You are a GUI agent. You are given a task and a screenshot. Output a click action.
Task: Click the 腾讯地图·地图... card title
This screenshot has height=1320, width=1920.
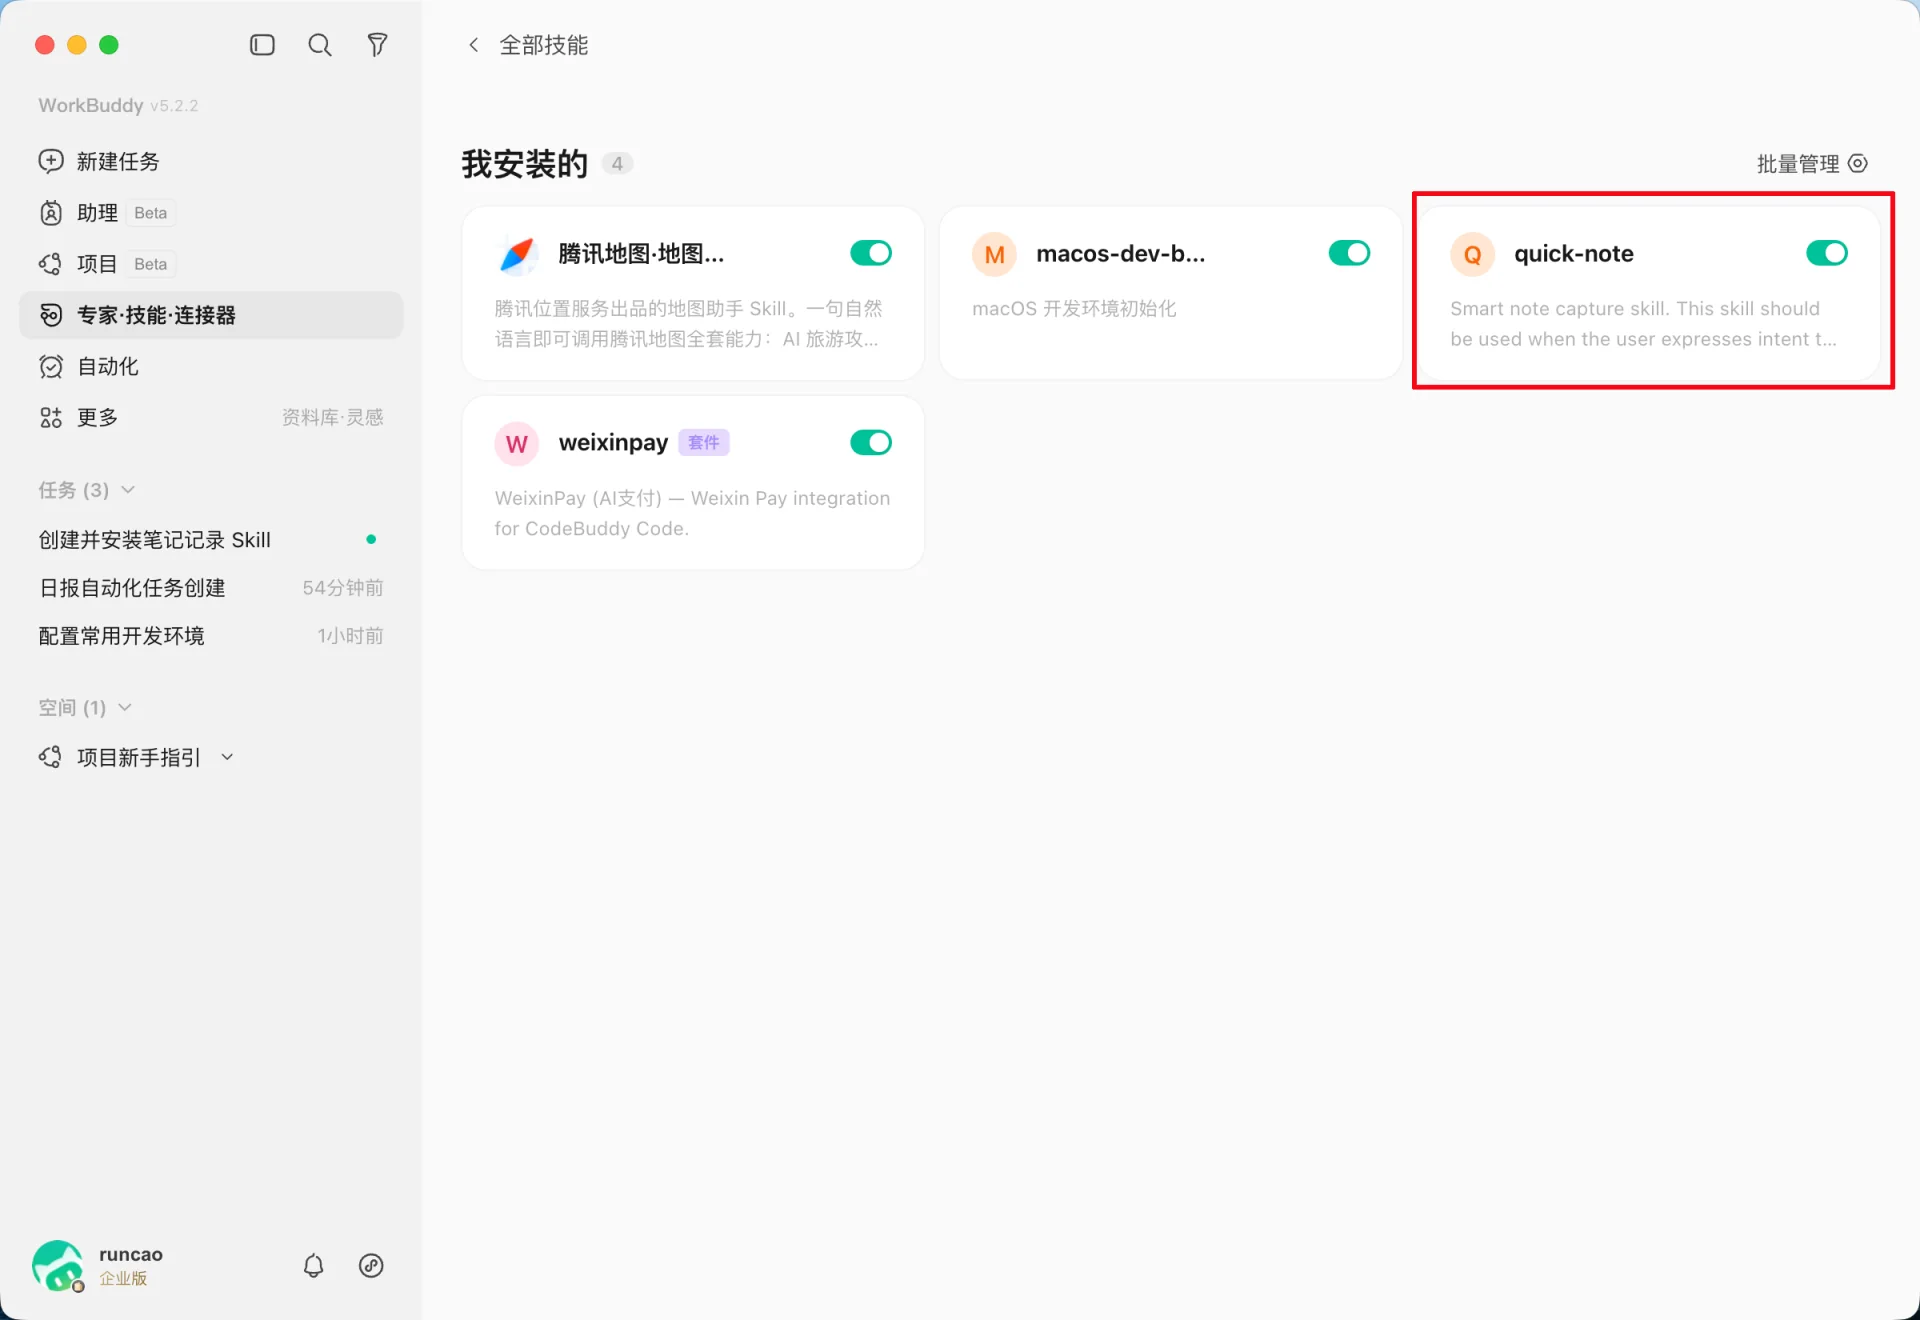641,254
